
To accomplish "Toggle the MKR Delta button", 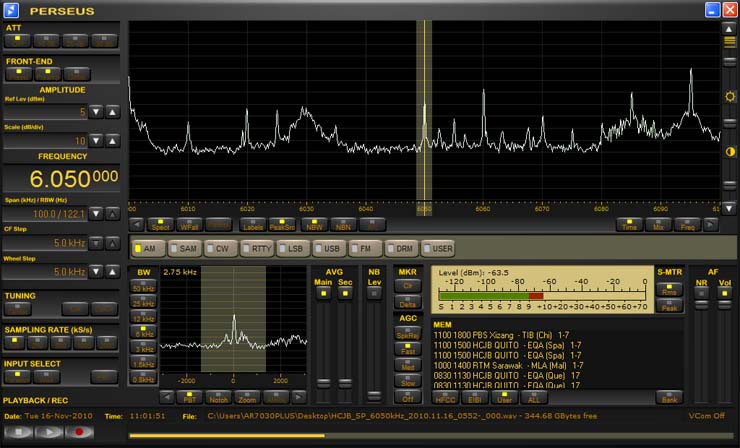I will [x=408, y=302].
